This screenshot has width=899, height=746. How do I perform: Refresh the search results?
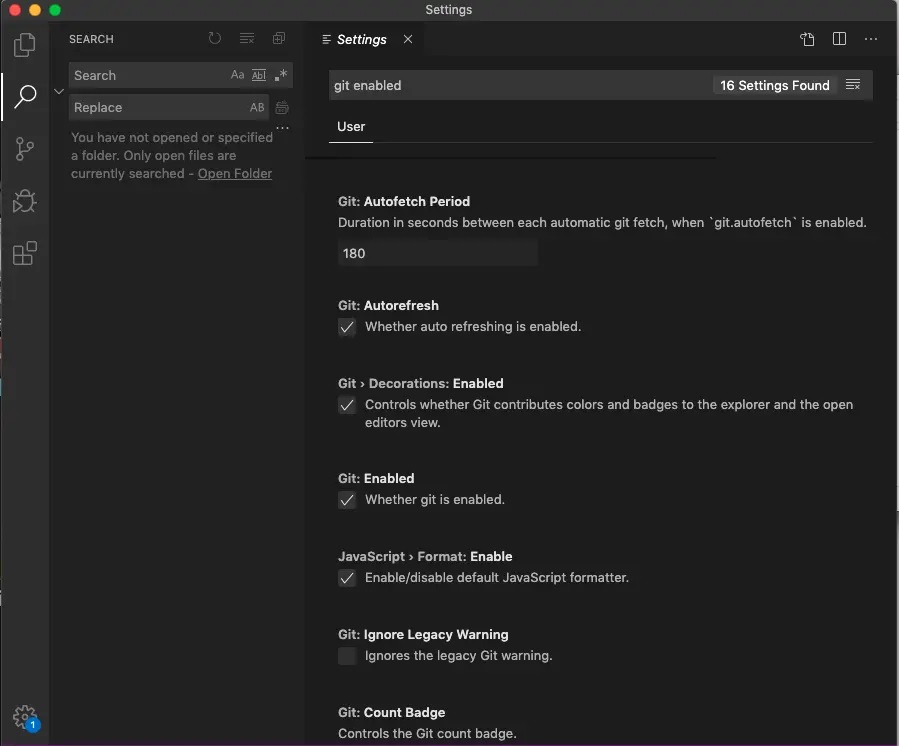point(215,39)
